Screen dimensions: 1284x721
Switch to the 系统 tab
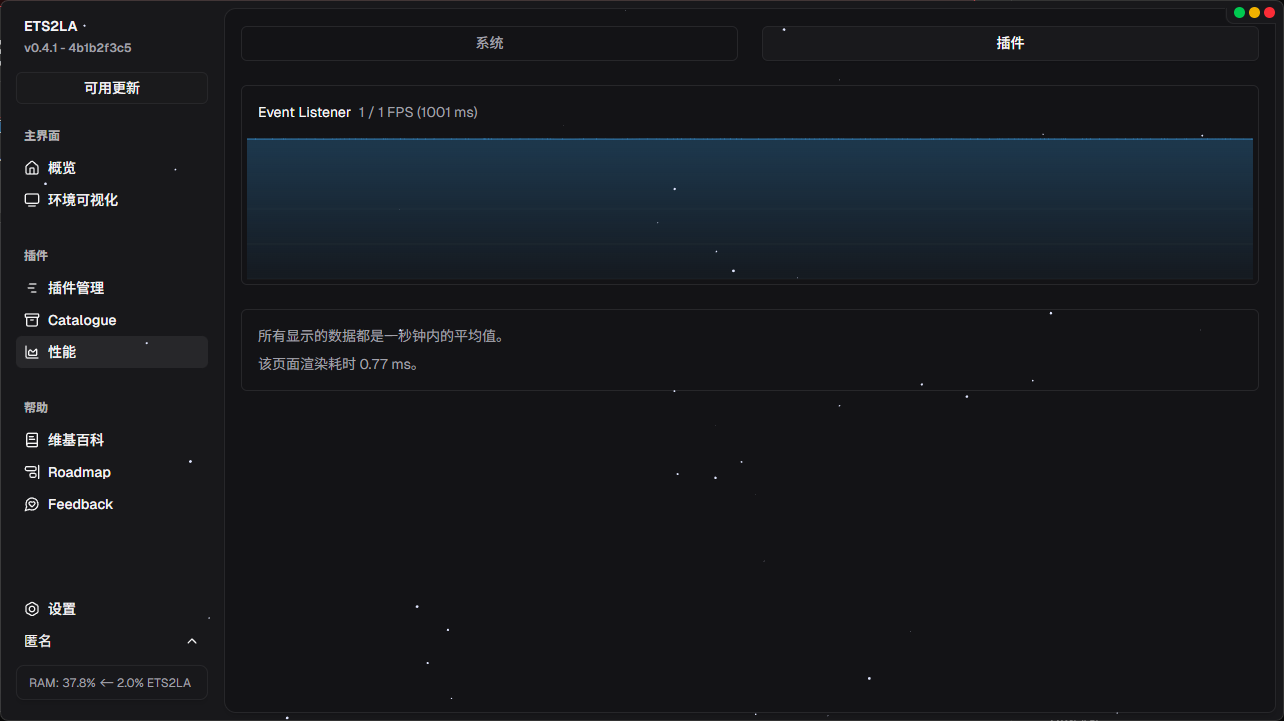click(x=489, y=43)
